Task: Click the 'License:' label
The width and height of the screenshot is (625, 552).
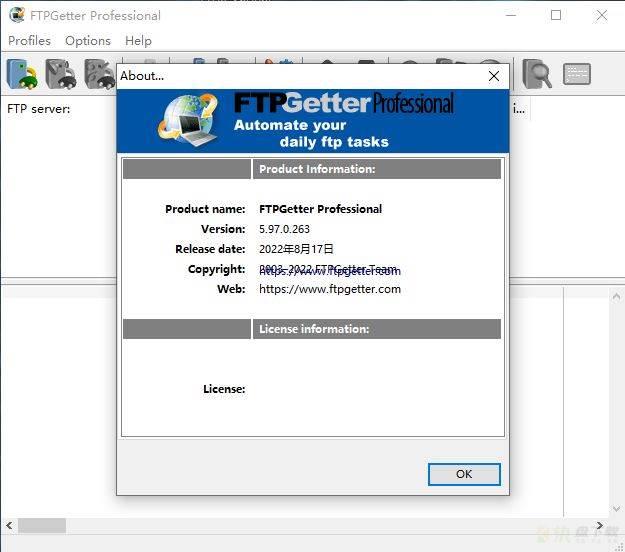Action: (224, 389)
